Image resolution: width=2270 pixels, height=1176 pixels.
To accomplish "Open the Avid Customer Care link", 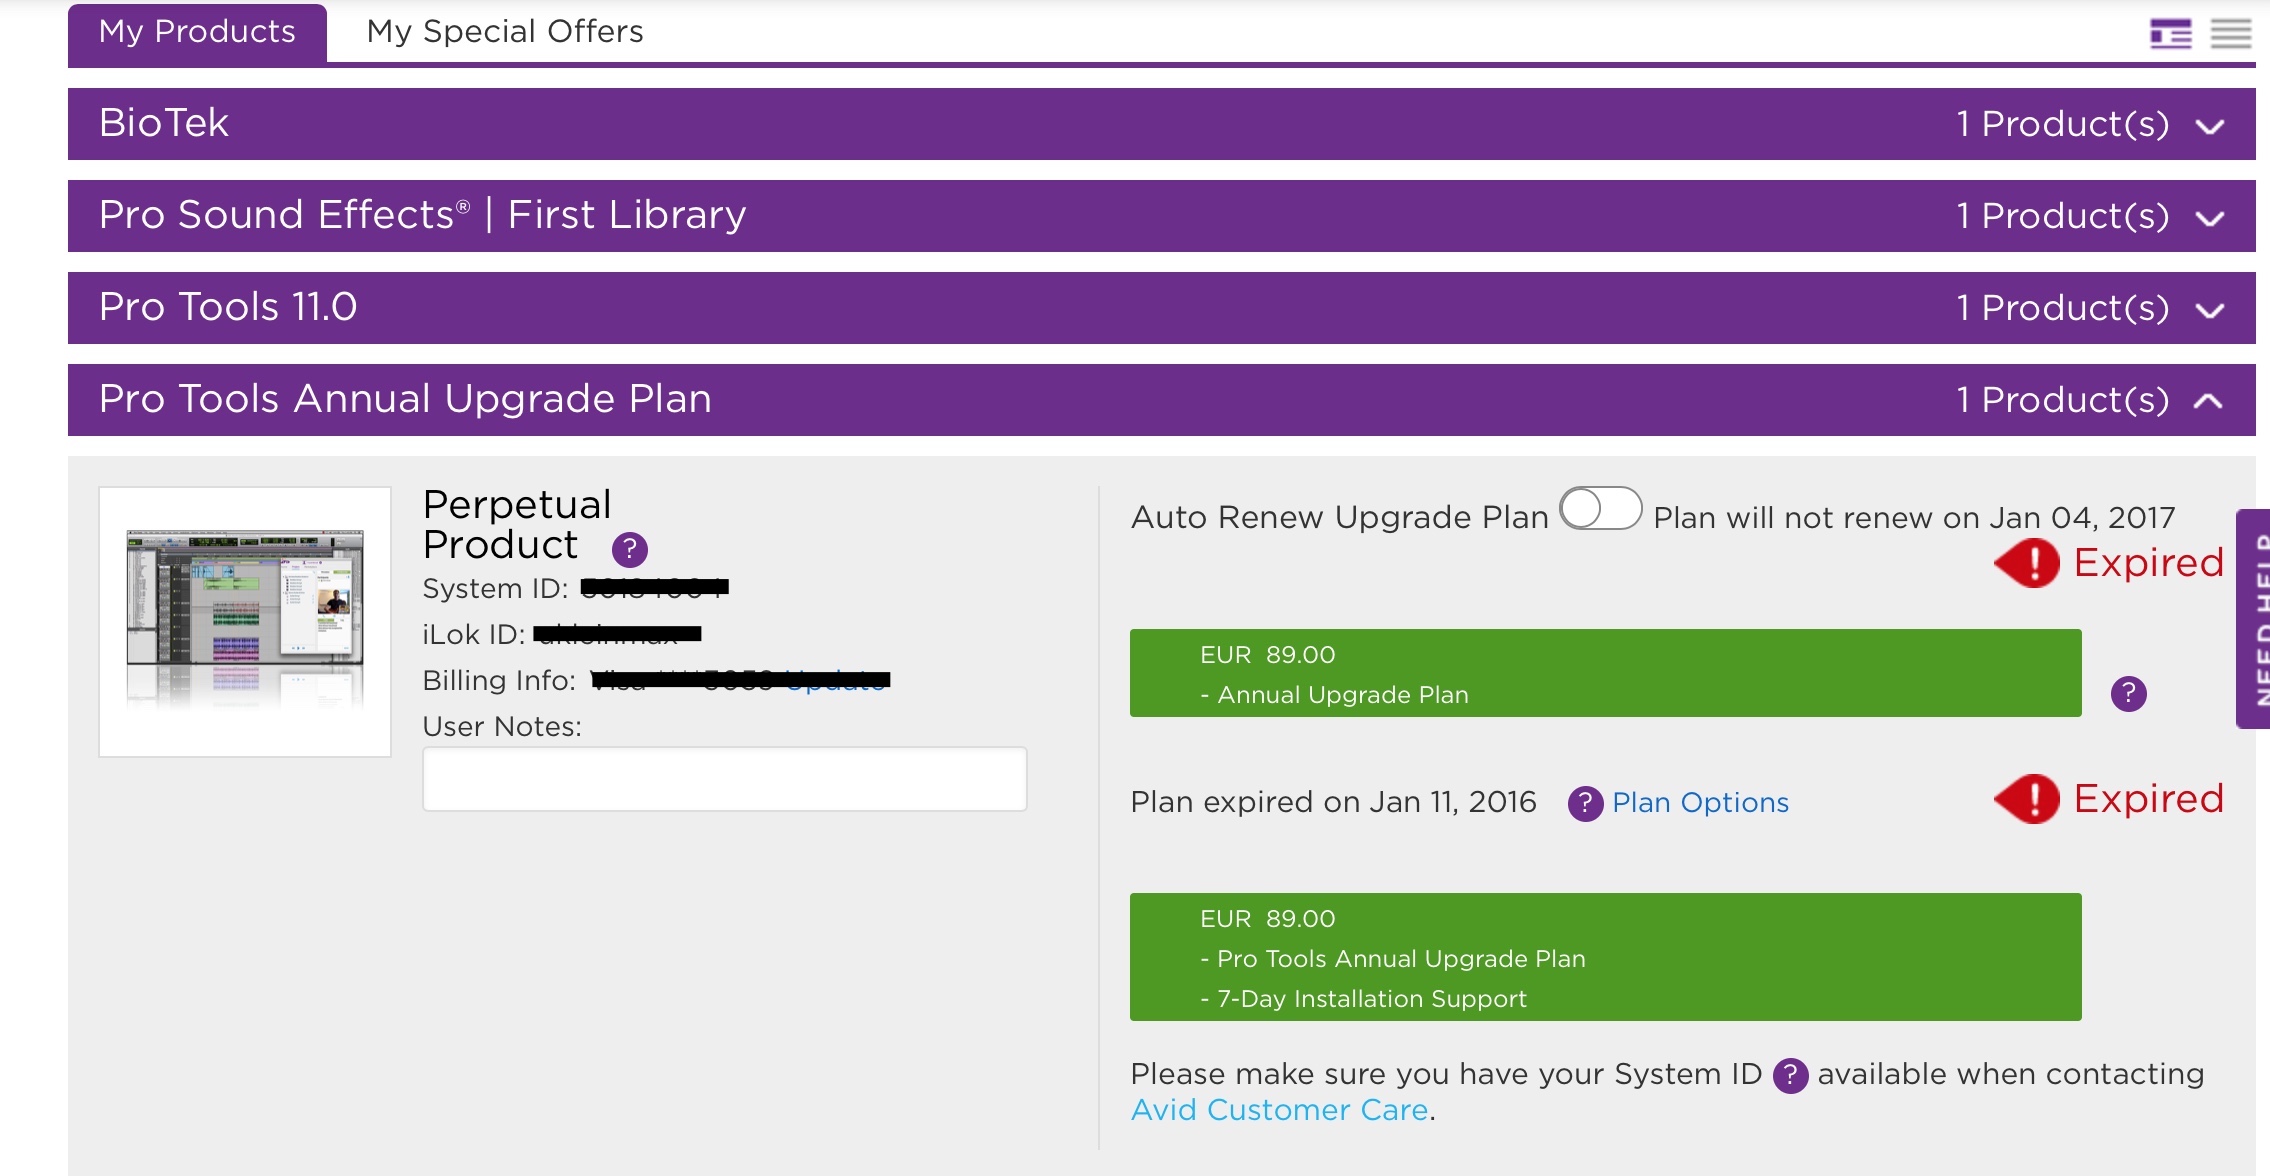I will [1279, 1110].
